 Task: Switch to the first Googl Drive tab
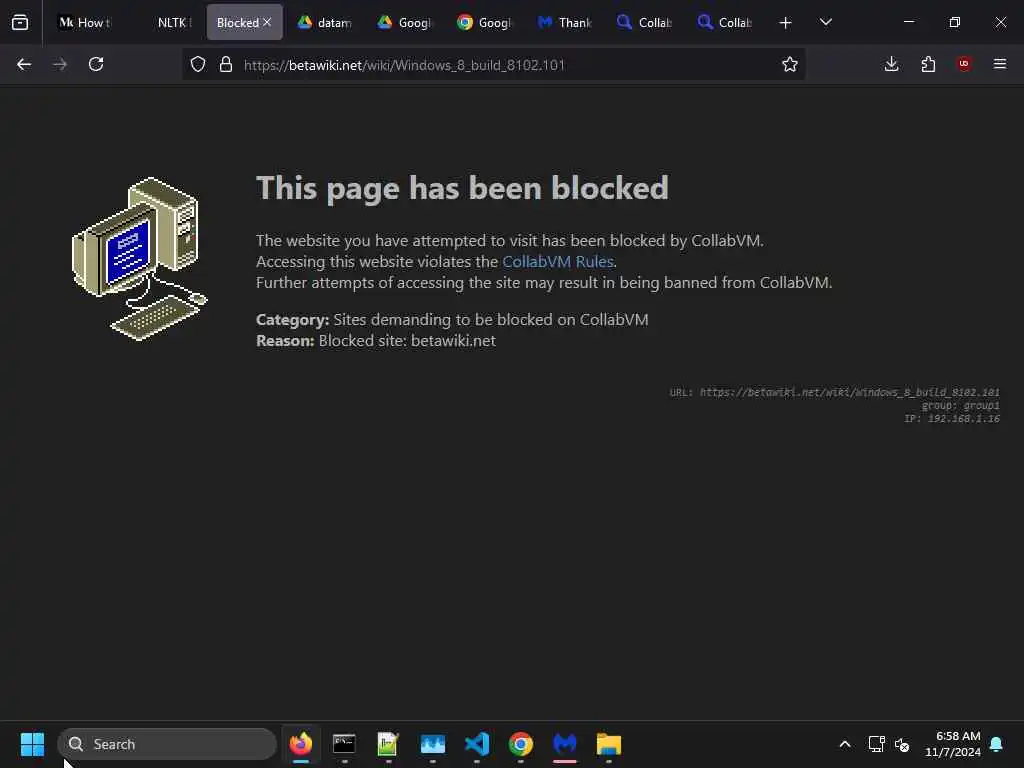(405, 22)
